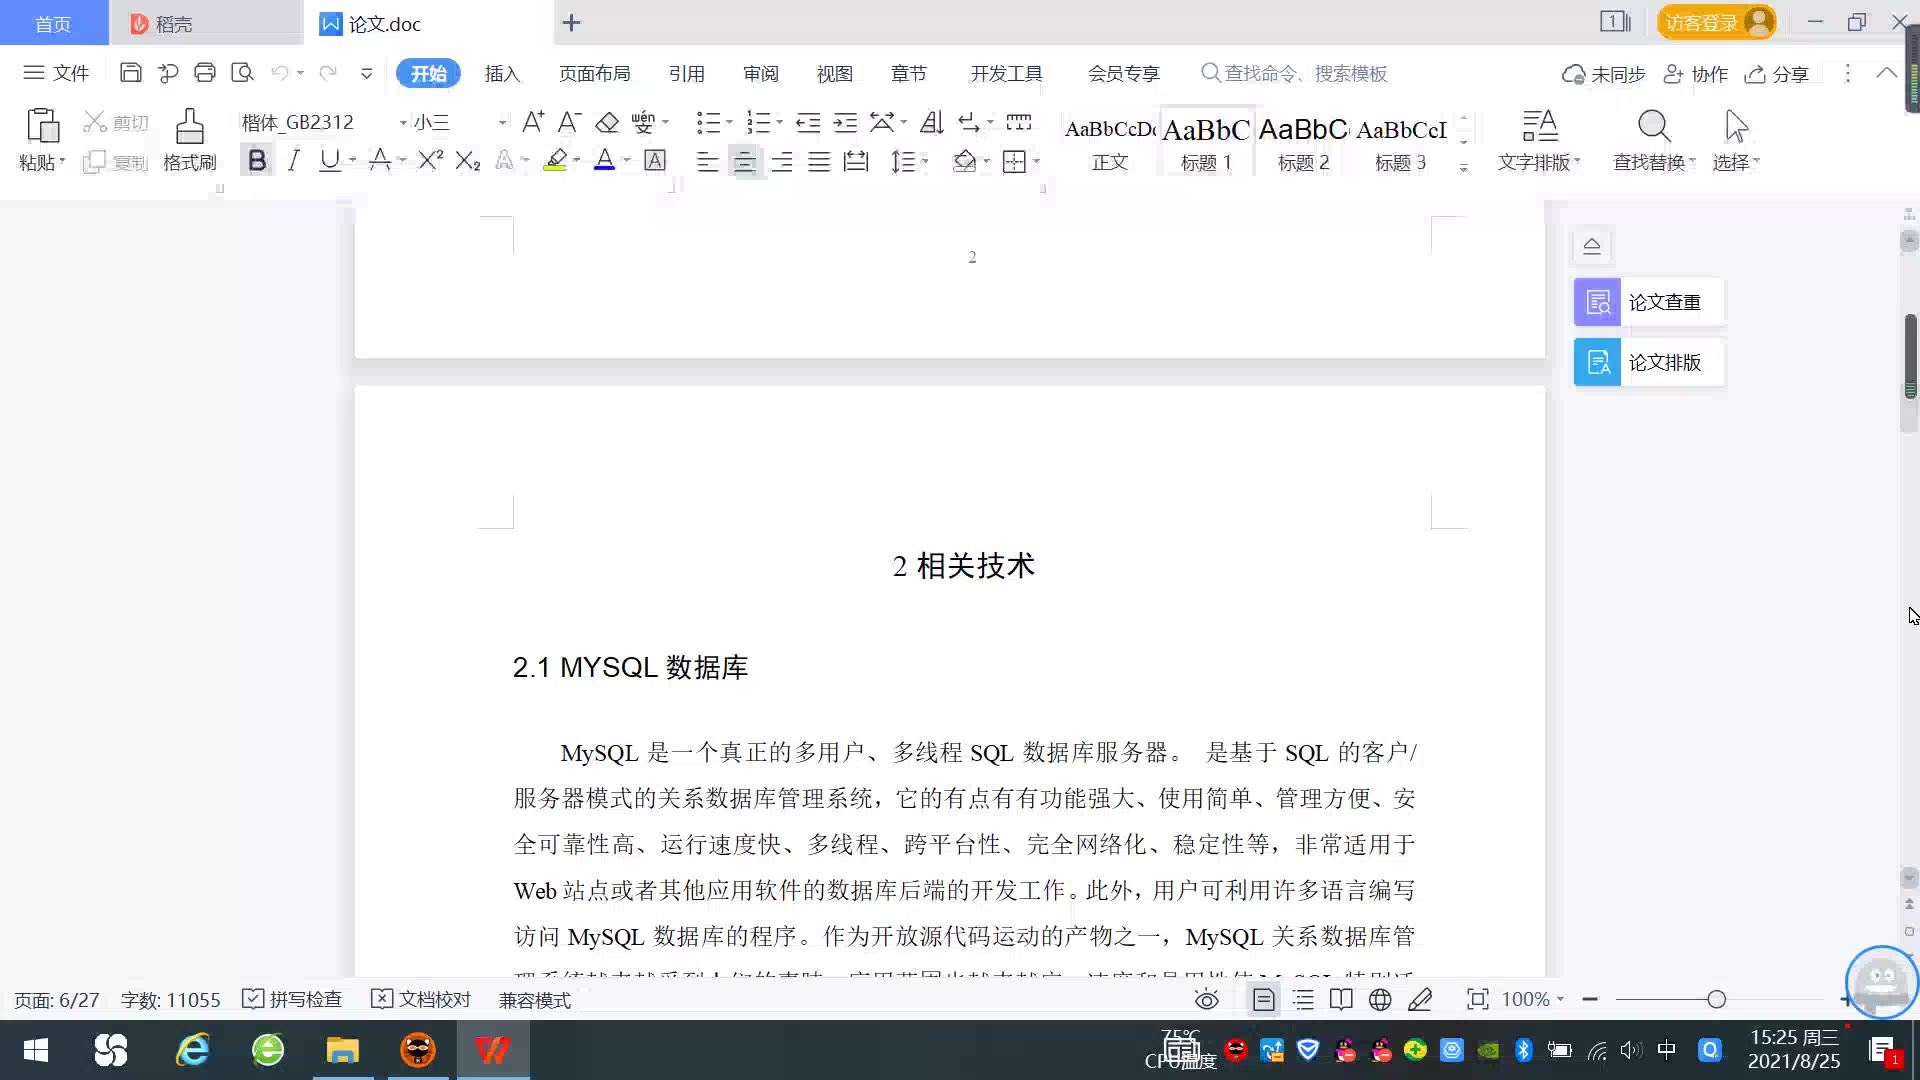Click 未同步 sync status button
Screen dimensions: 1920x1080
tap(1603, 74)
